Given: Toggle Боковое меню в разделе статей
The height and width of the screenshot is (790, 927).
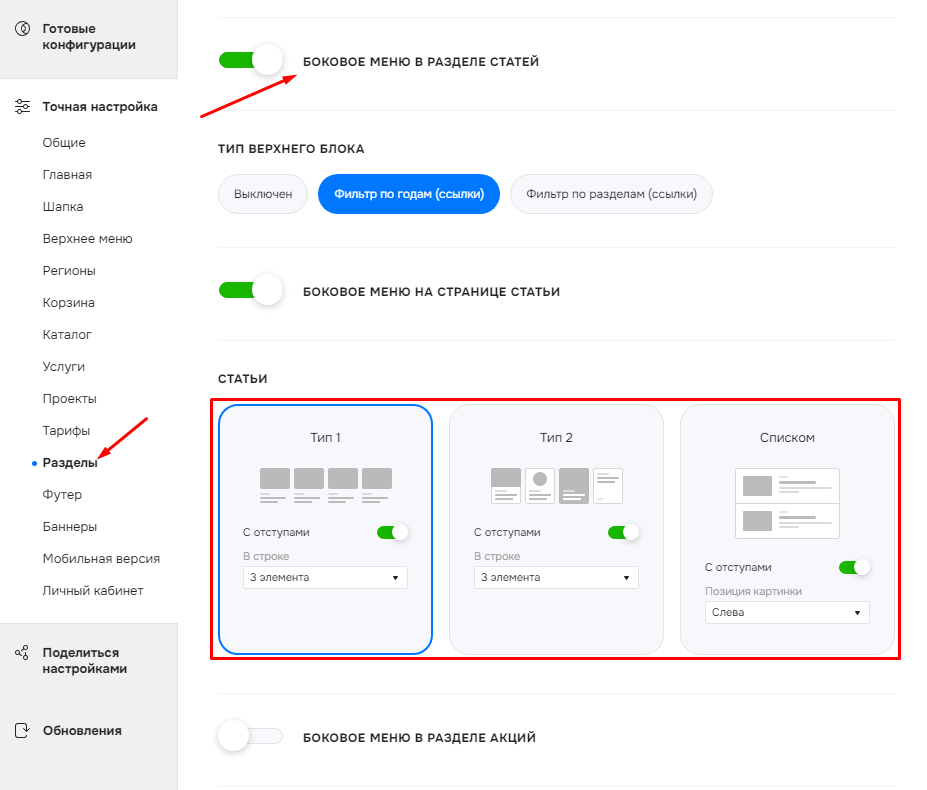Looking at the screenshot, I should pos(251,60).
